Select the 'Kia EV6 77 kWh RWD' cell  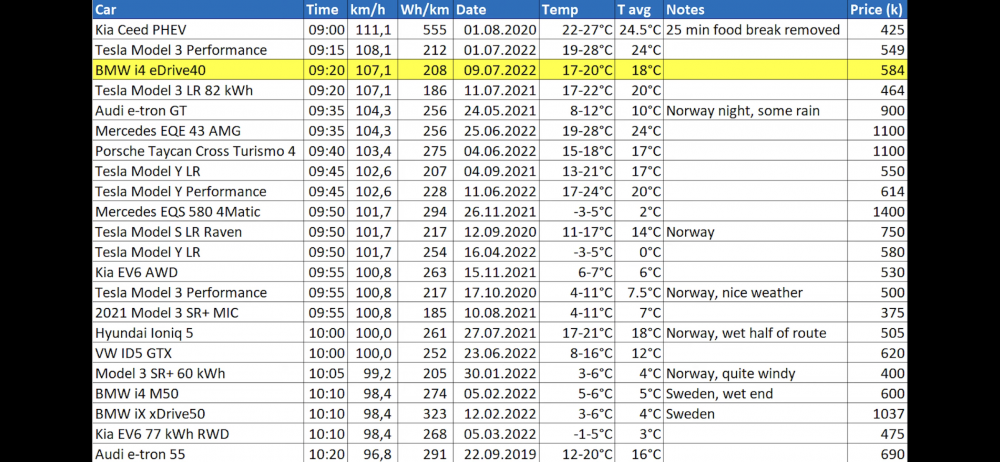[x=198, y=434]
